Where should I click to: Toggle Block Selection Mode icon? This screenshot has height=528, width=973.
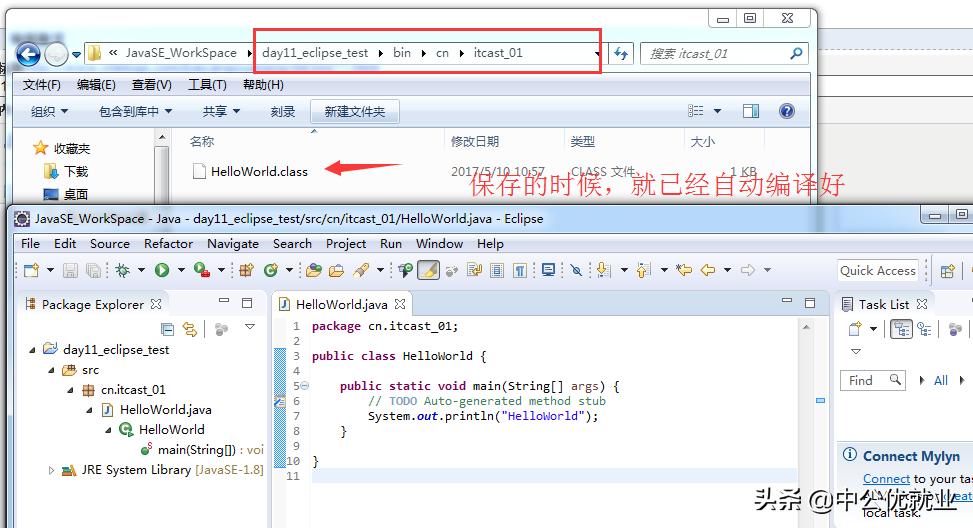coord(497,270)
